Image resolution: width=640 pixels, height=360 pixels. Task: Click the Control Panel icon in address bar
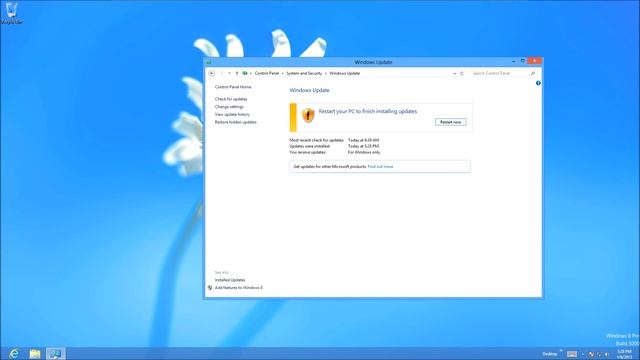coord(245,73)
